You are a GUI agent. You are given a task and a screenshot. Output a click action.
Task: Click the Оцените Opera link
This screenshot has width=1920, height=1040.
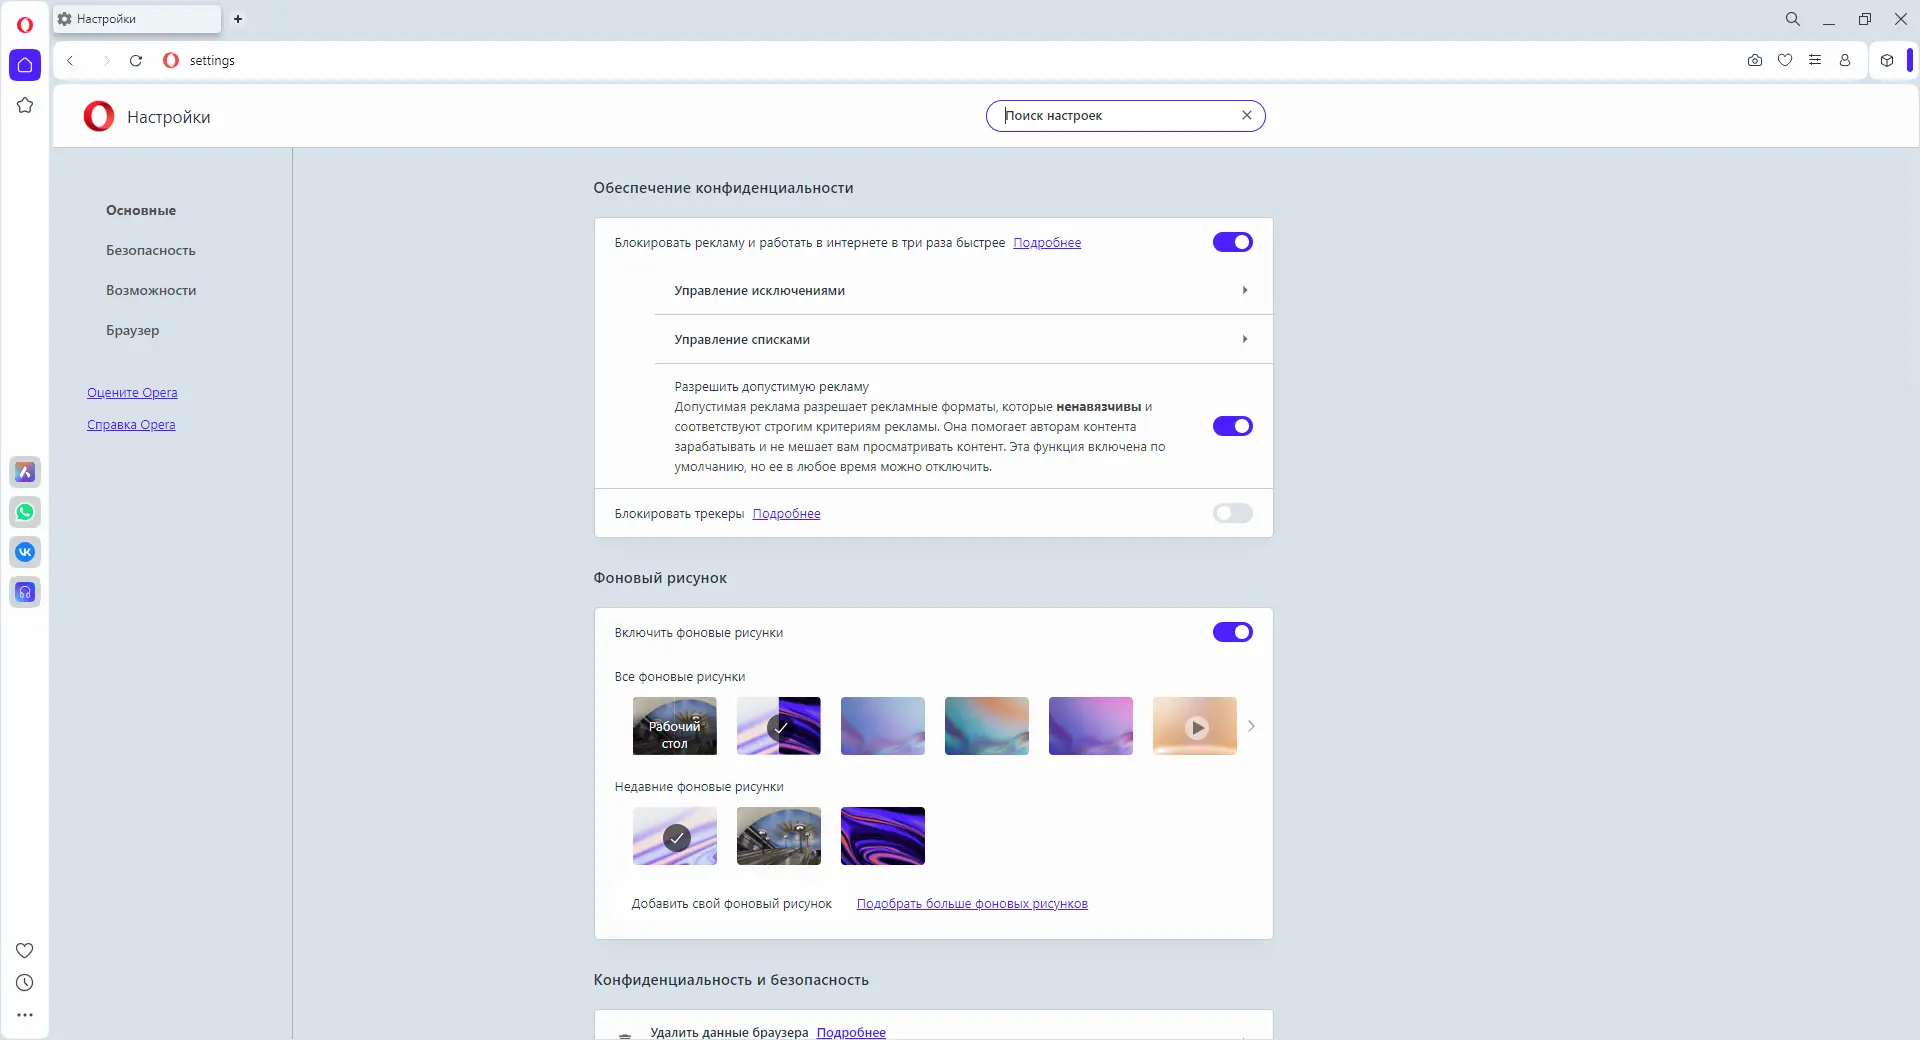click(x=132, y=393)
